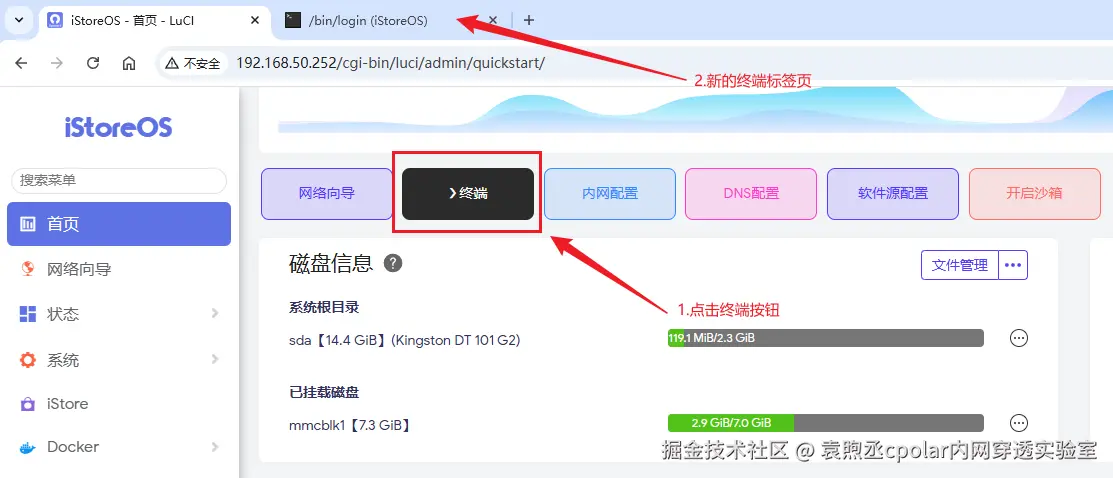Click the sda disk usage bar
This screenshot has height=478, width=1113.
click(826, 338)
